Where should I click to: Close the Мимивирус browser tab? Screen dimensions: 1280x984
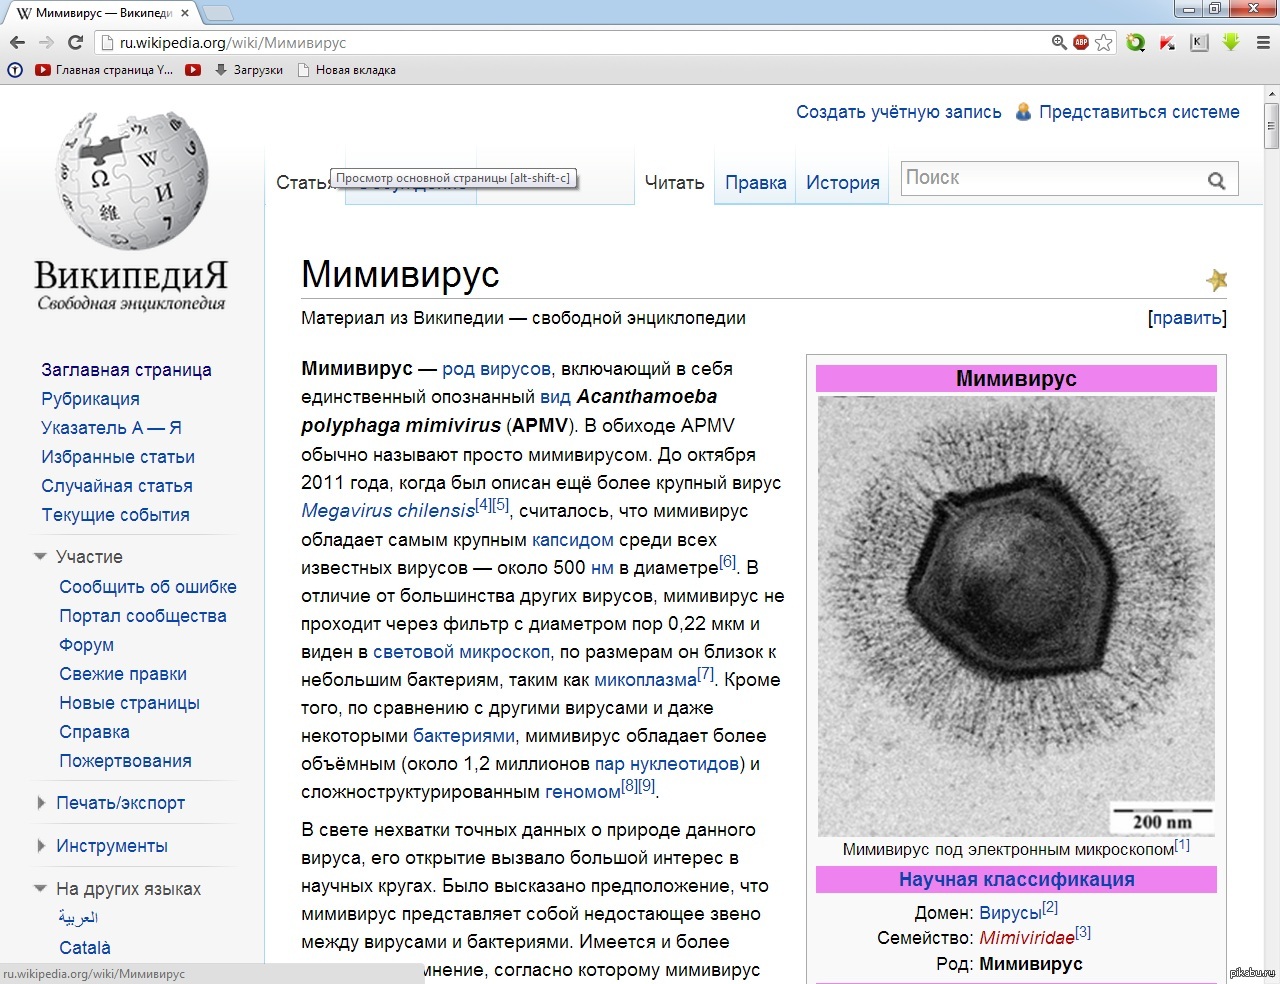tap(185, 13)
